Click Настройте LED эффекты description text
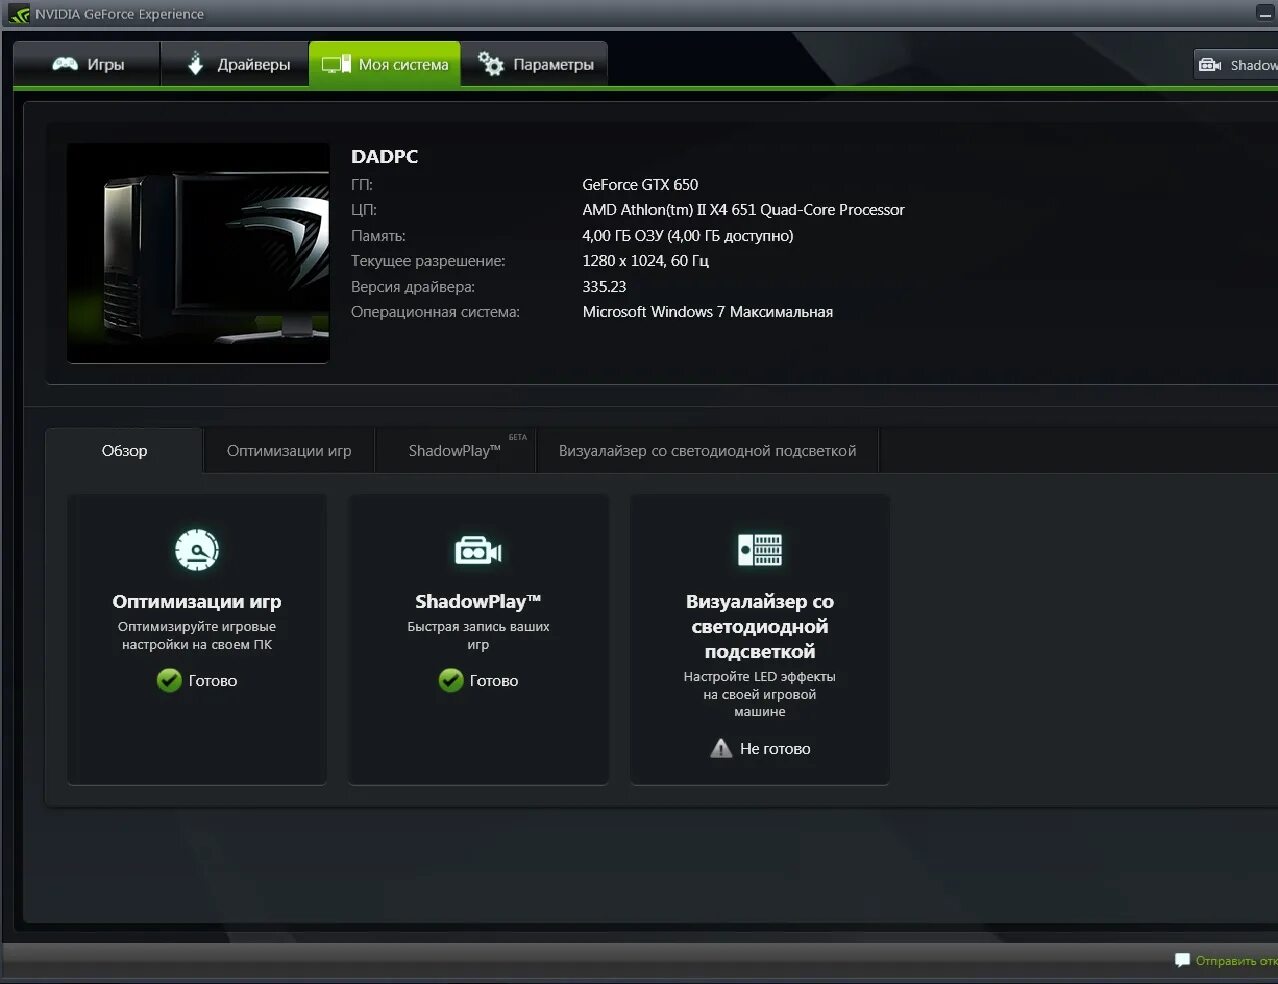1278x984 pixels. coord(760,694)
